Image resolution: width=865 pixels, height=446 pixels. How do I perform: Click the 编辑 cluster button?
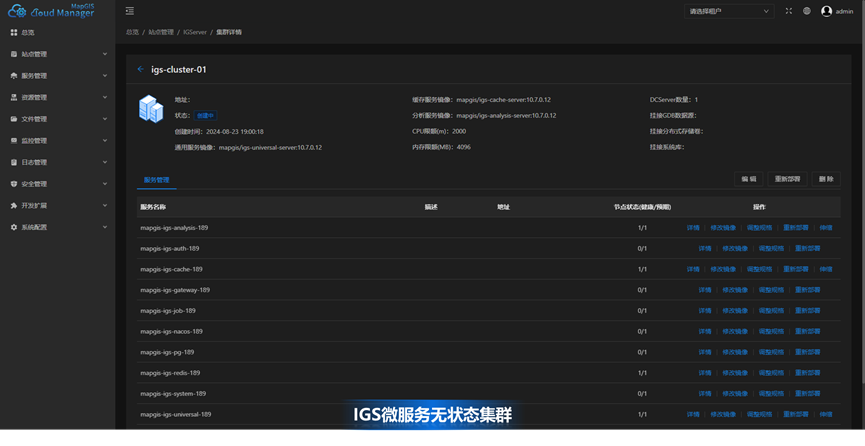749,179
